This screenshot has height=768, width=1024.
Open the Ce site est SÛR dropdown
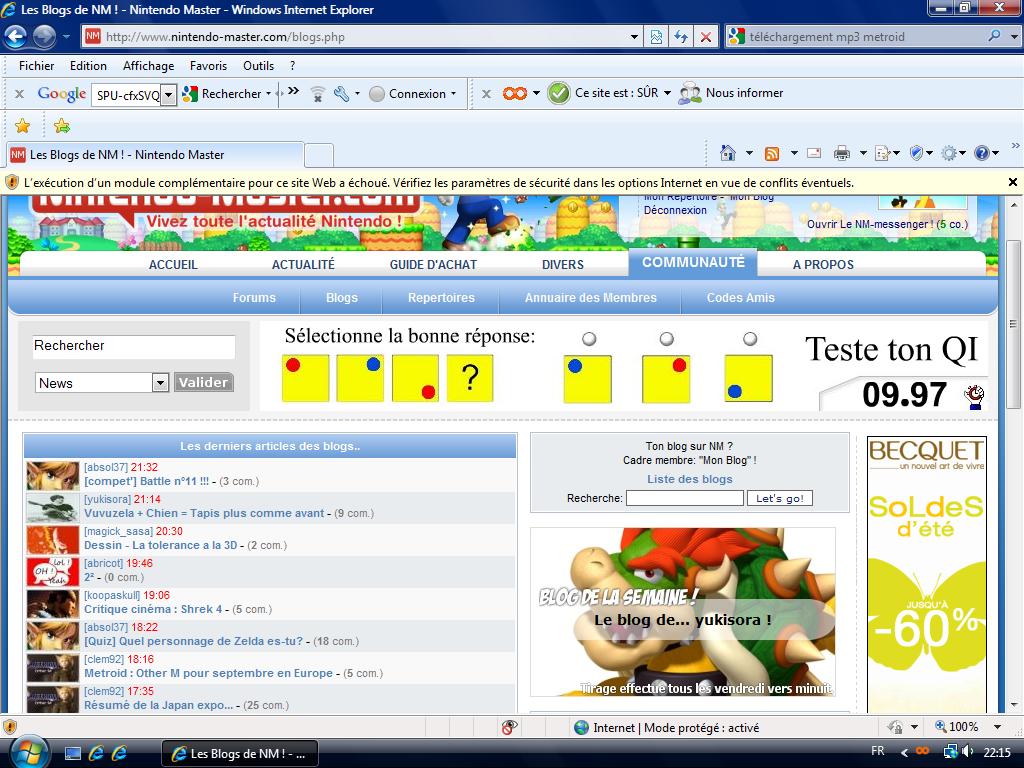(667, 93)
